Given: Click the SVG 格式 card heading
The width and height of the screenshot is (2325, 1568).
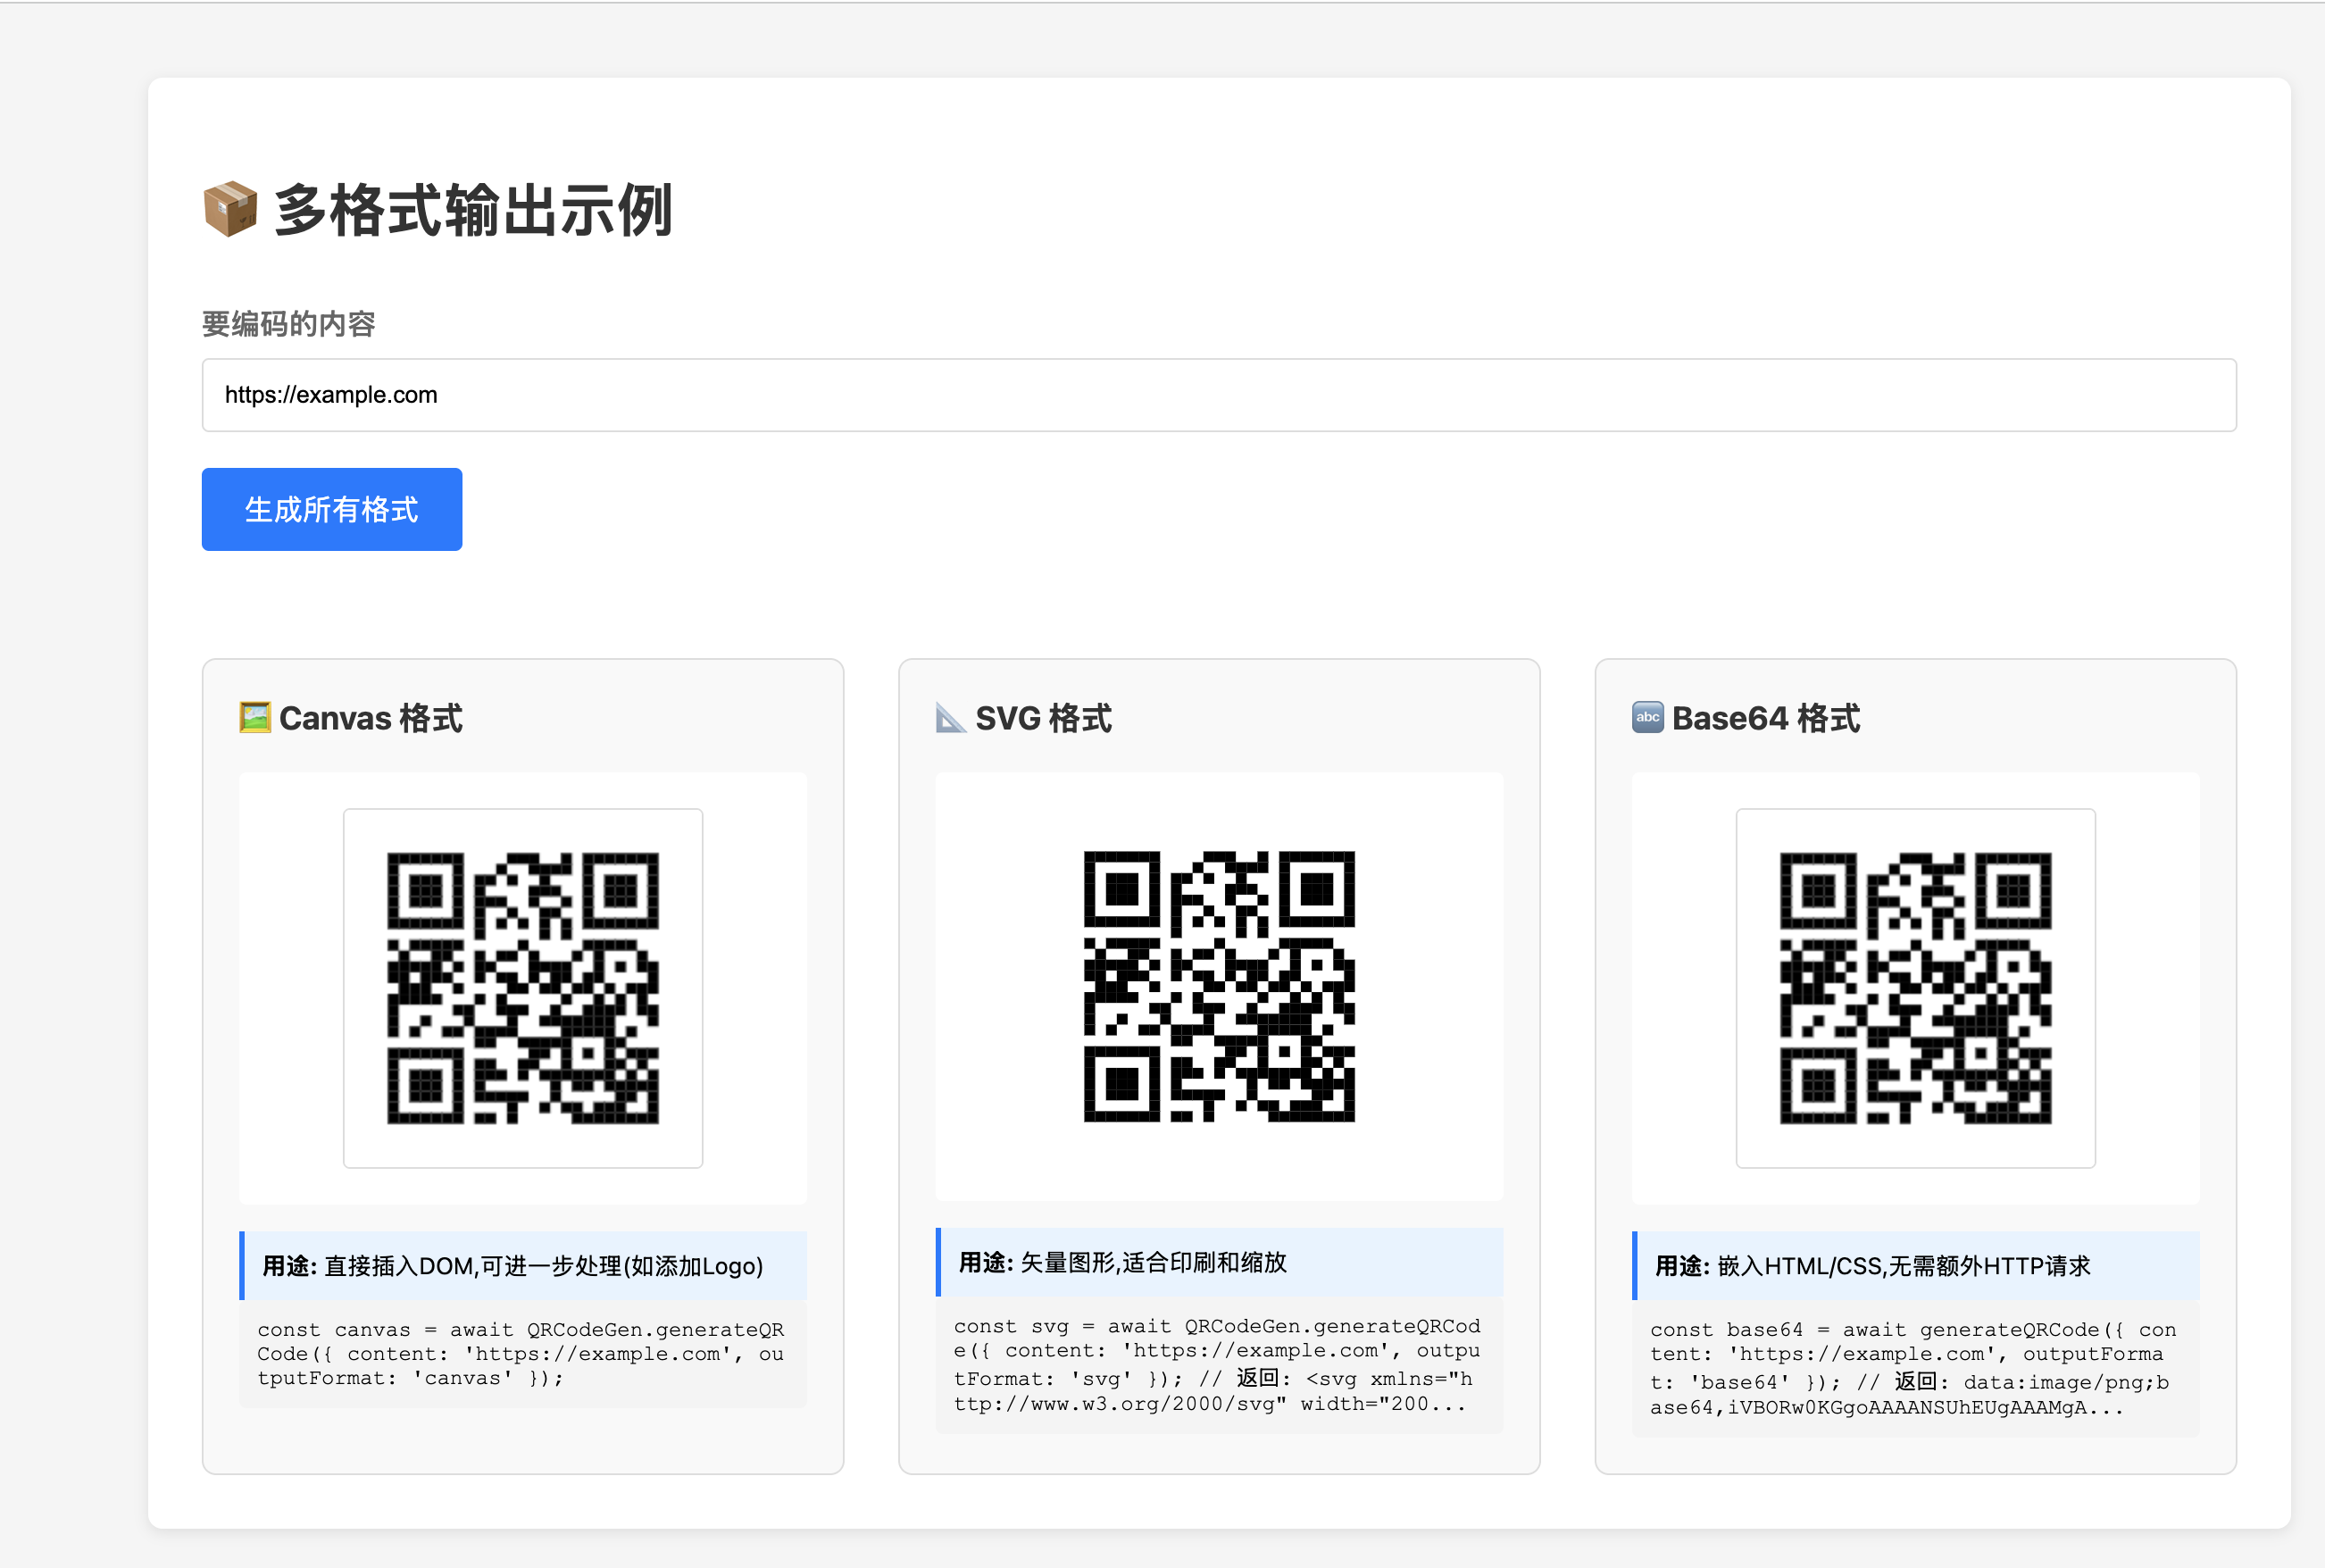Looking at the screenshot, I should (x=1042, y=718).
